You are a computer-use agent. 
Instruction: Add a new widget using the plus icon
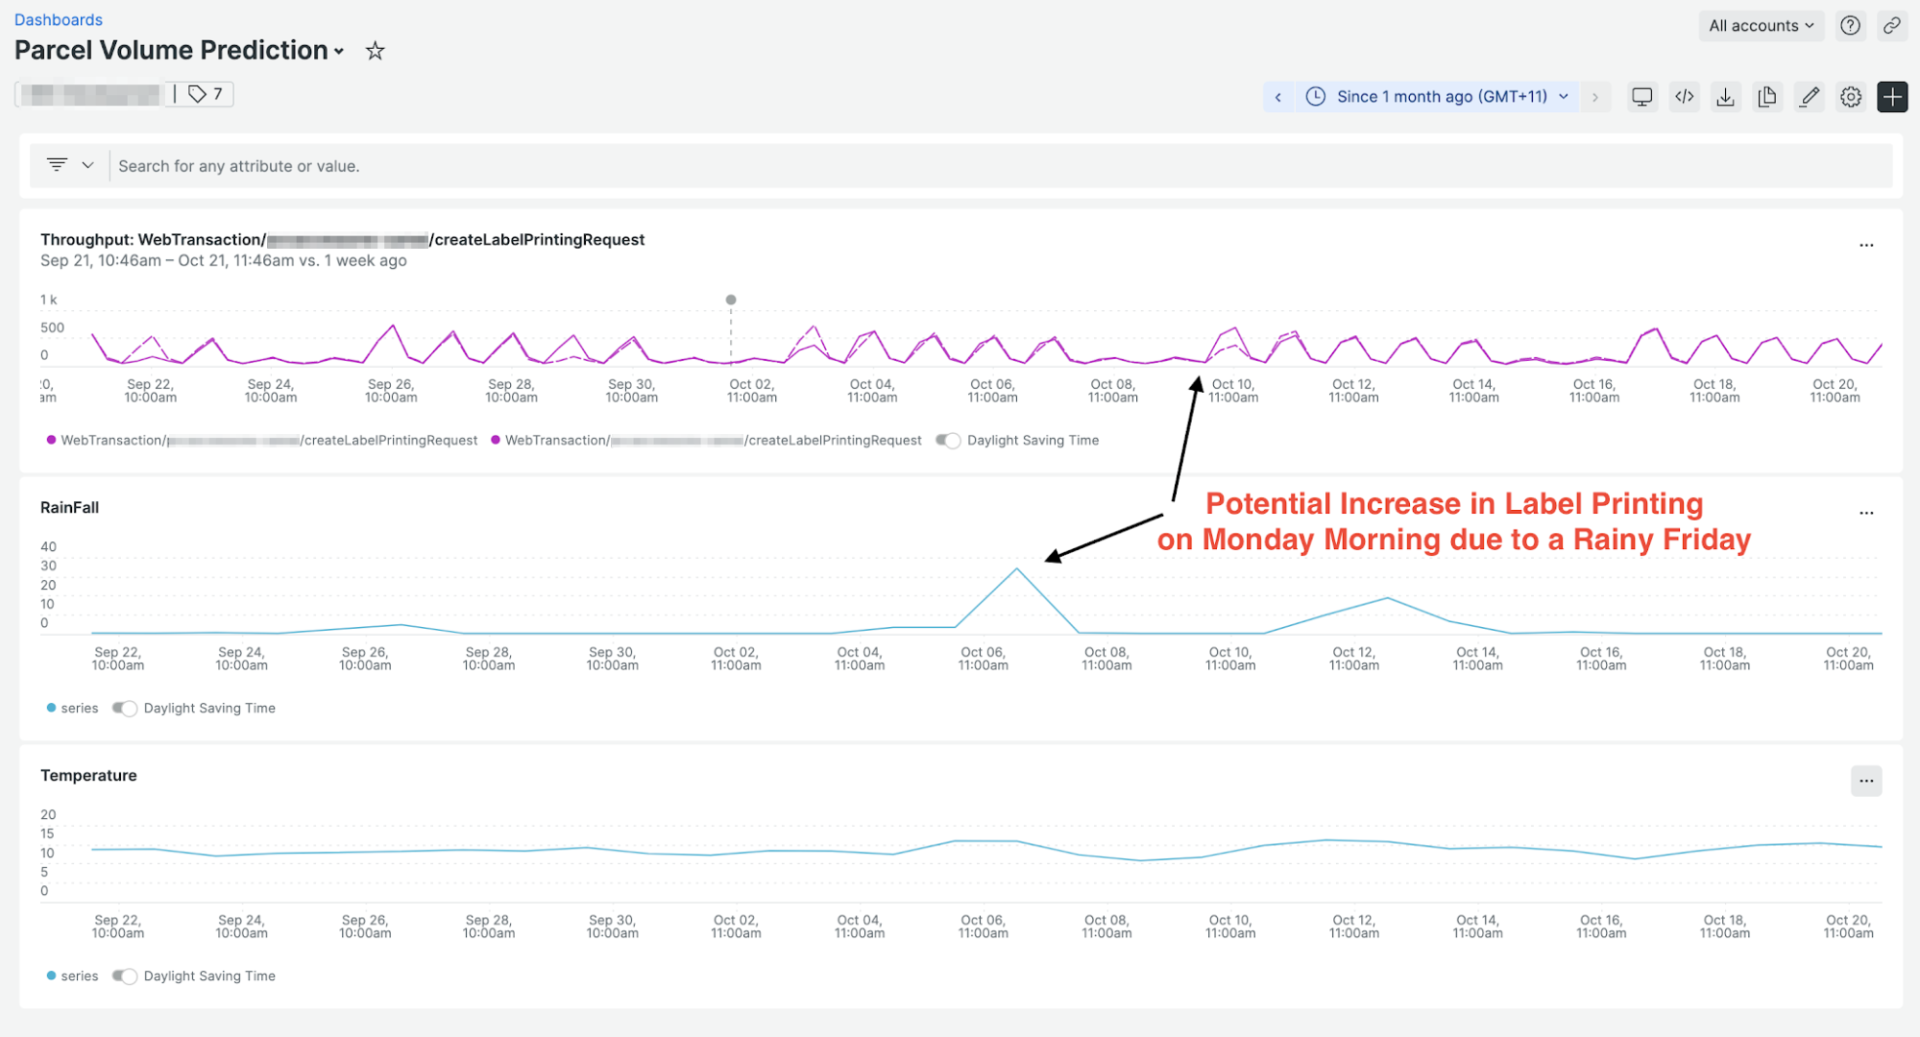(1892, 96)
